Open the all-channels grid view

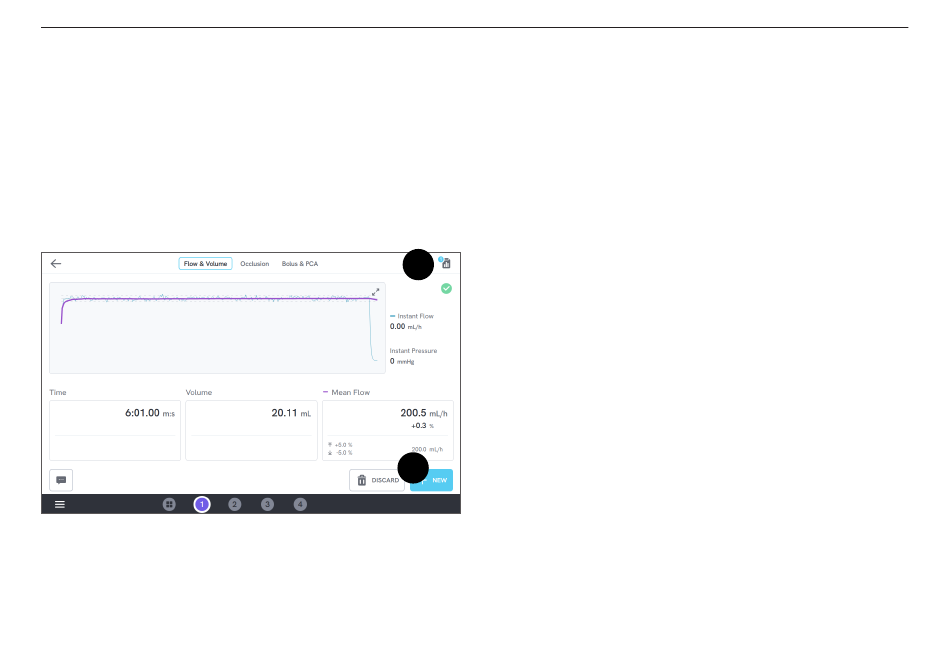coord(169,504)
